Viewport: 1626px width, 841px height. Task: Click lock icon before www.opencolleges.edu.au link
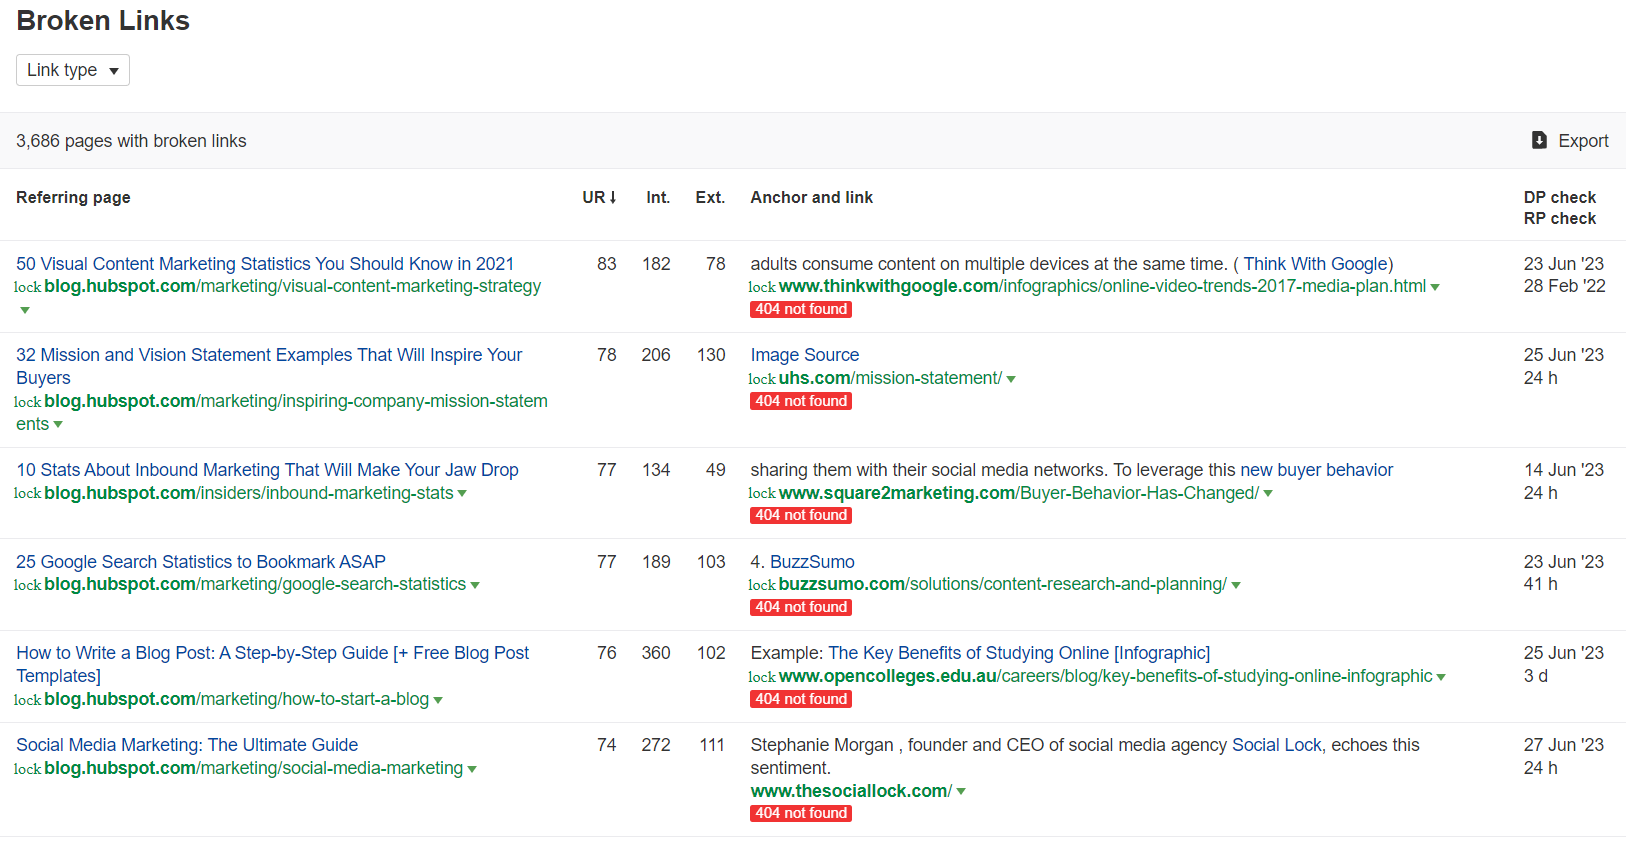tap(761, 677)
